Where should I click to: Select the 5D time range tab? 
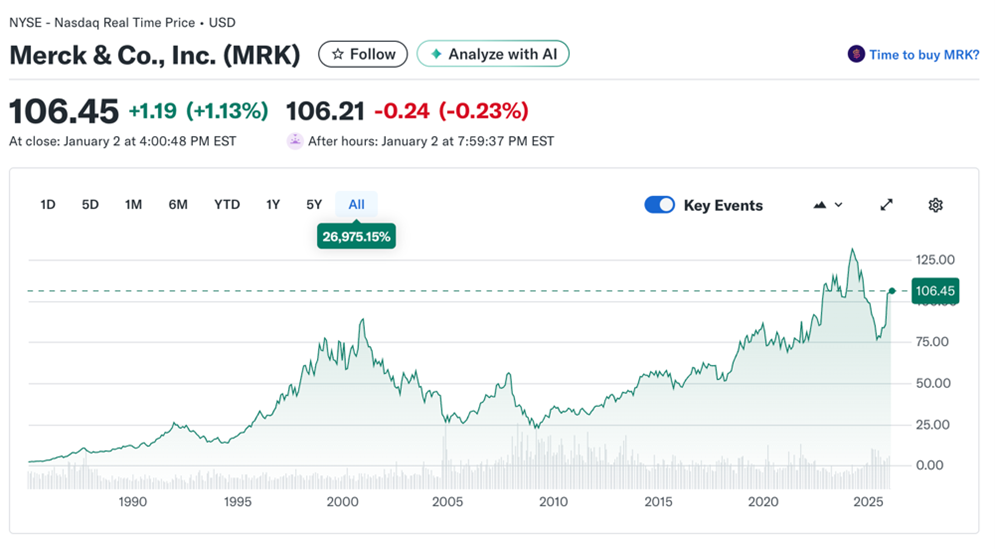[90, 204]
